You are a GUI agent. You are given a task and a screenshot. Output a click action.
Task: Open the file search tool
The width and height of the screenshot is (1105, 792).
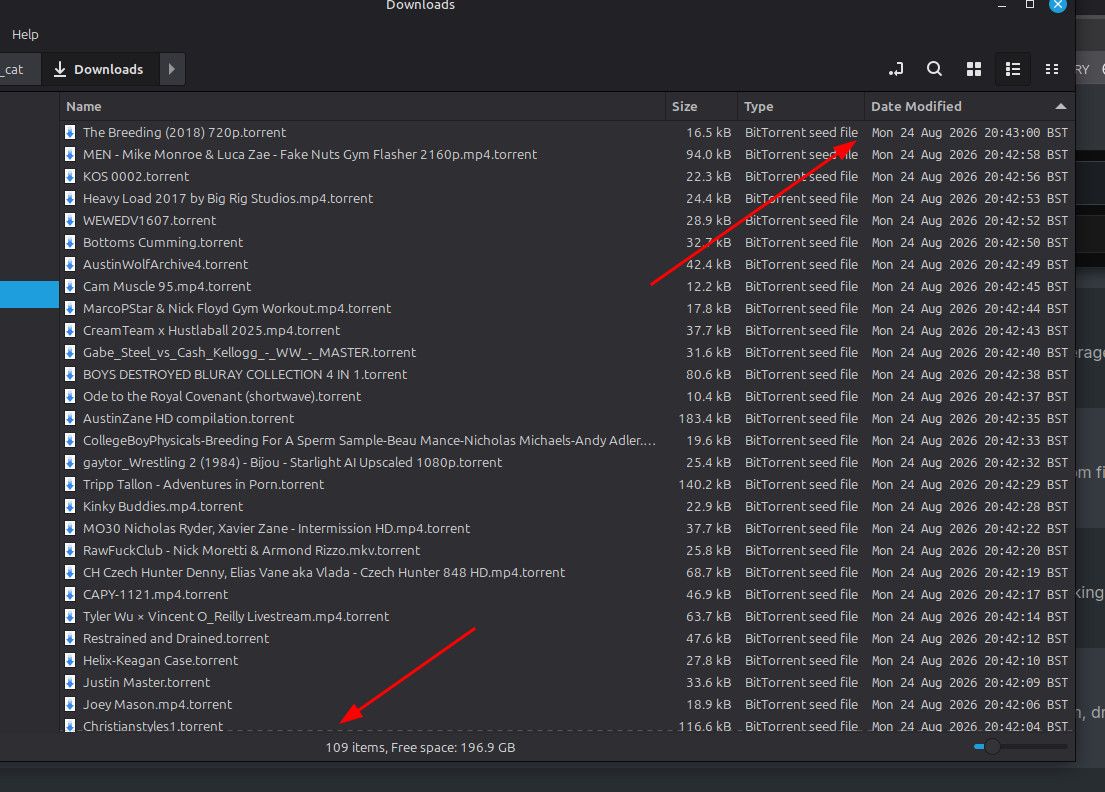click(934, 69)
